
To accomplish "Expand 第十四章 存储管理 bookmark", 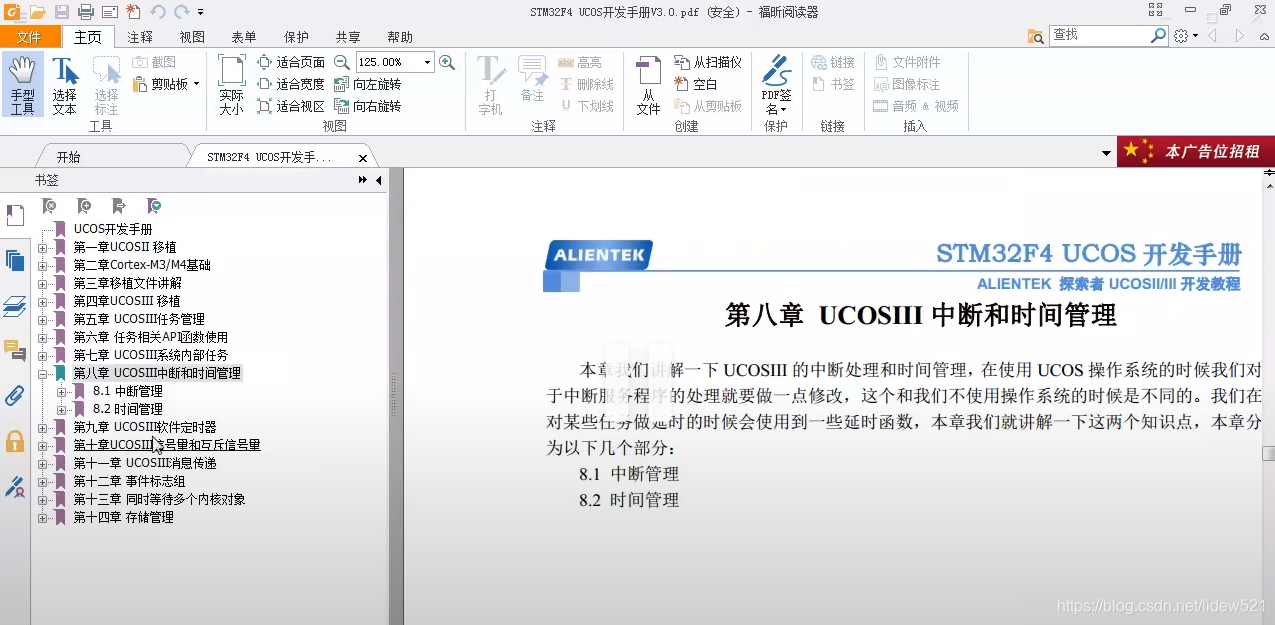I will click(42, 517).
